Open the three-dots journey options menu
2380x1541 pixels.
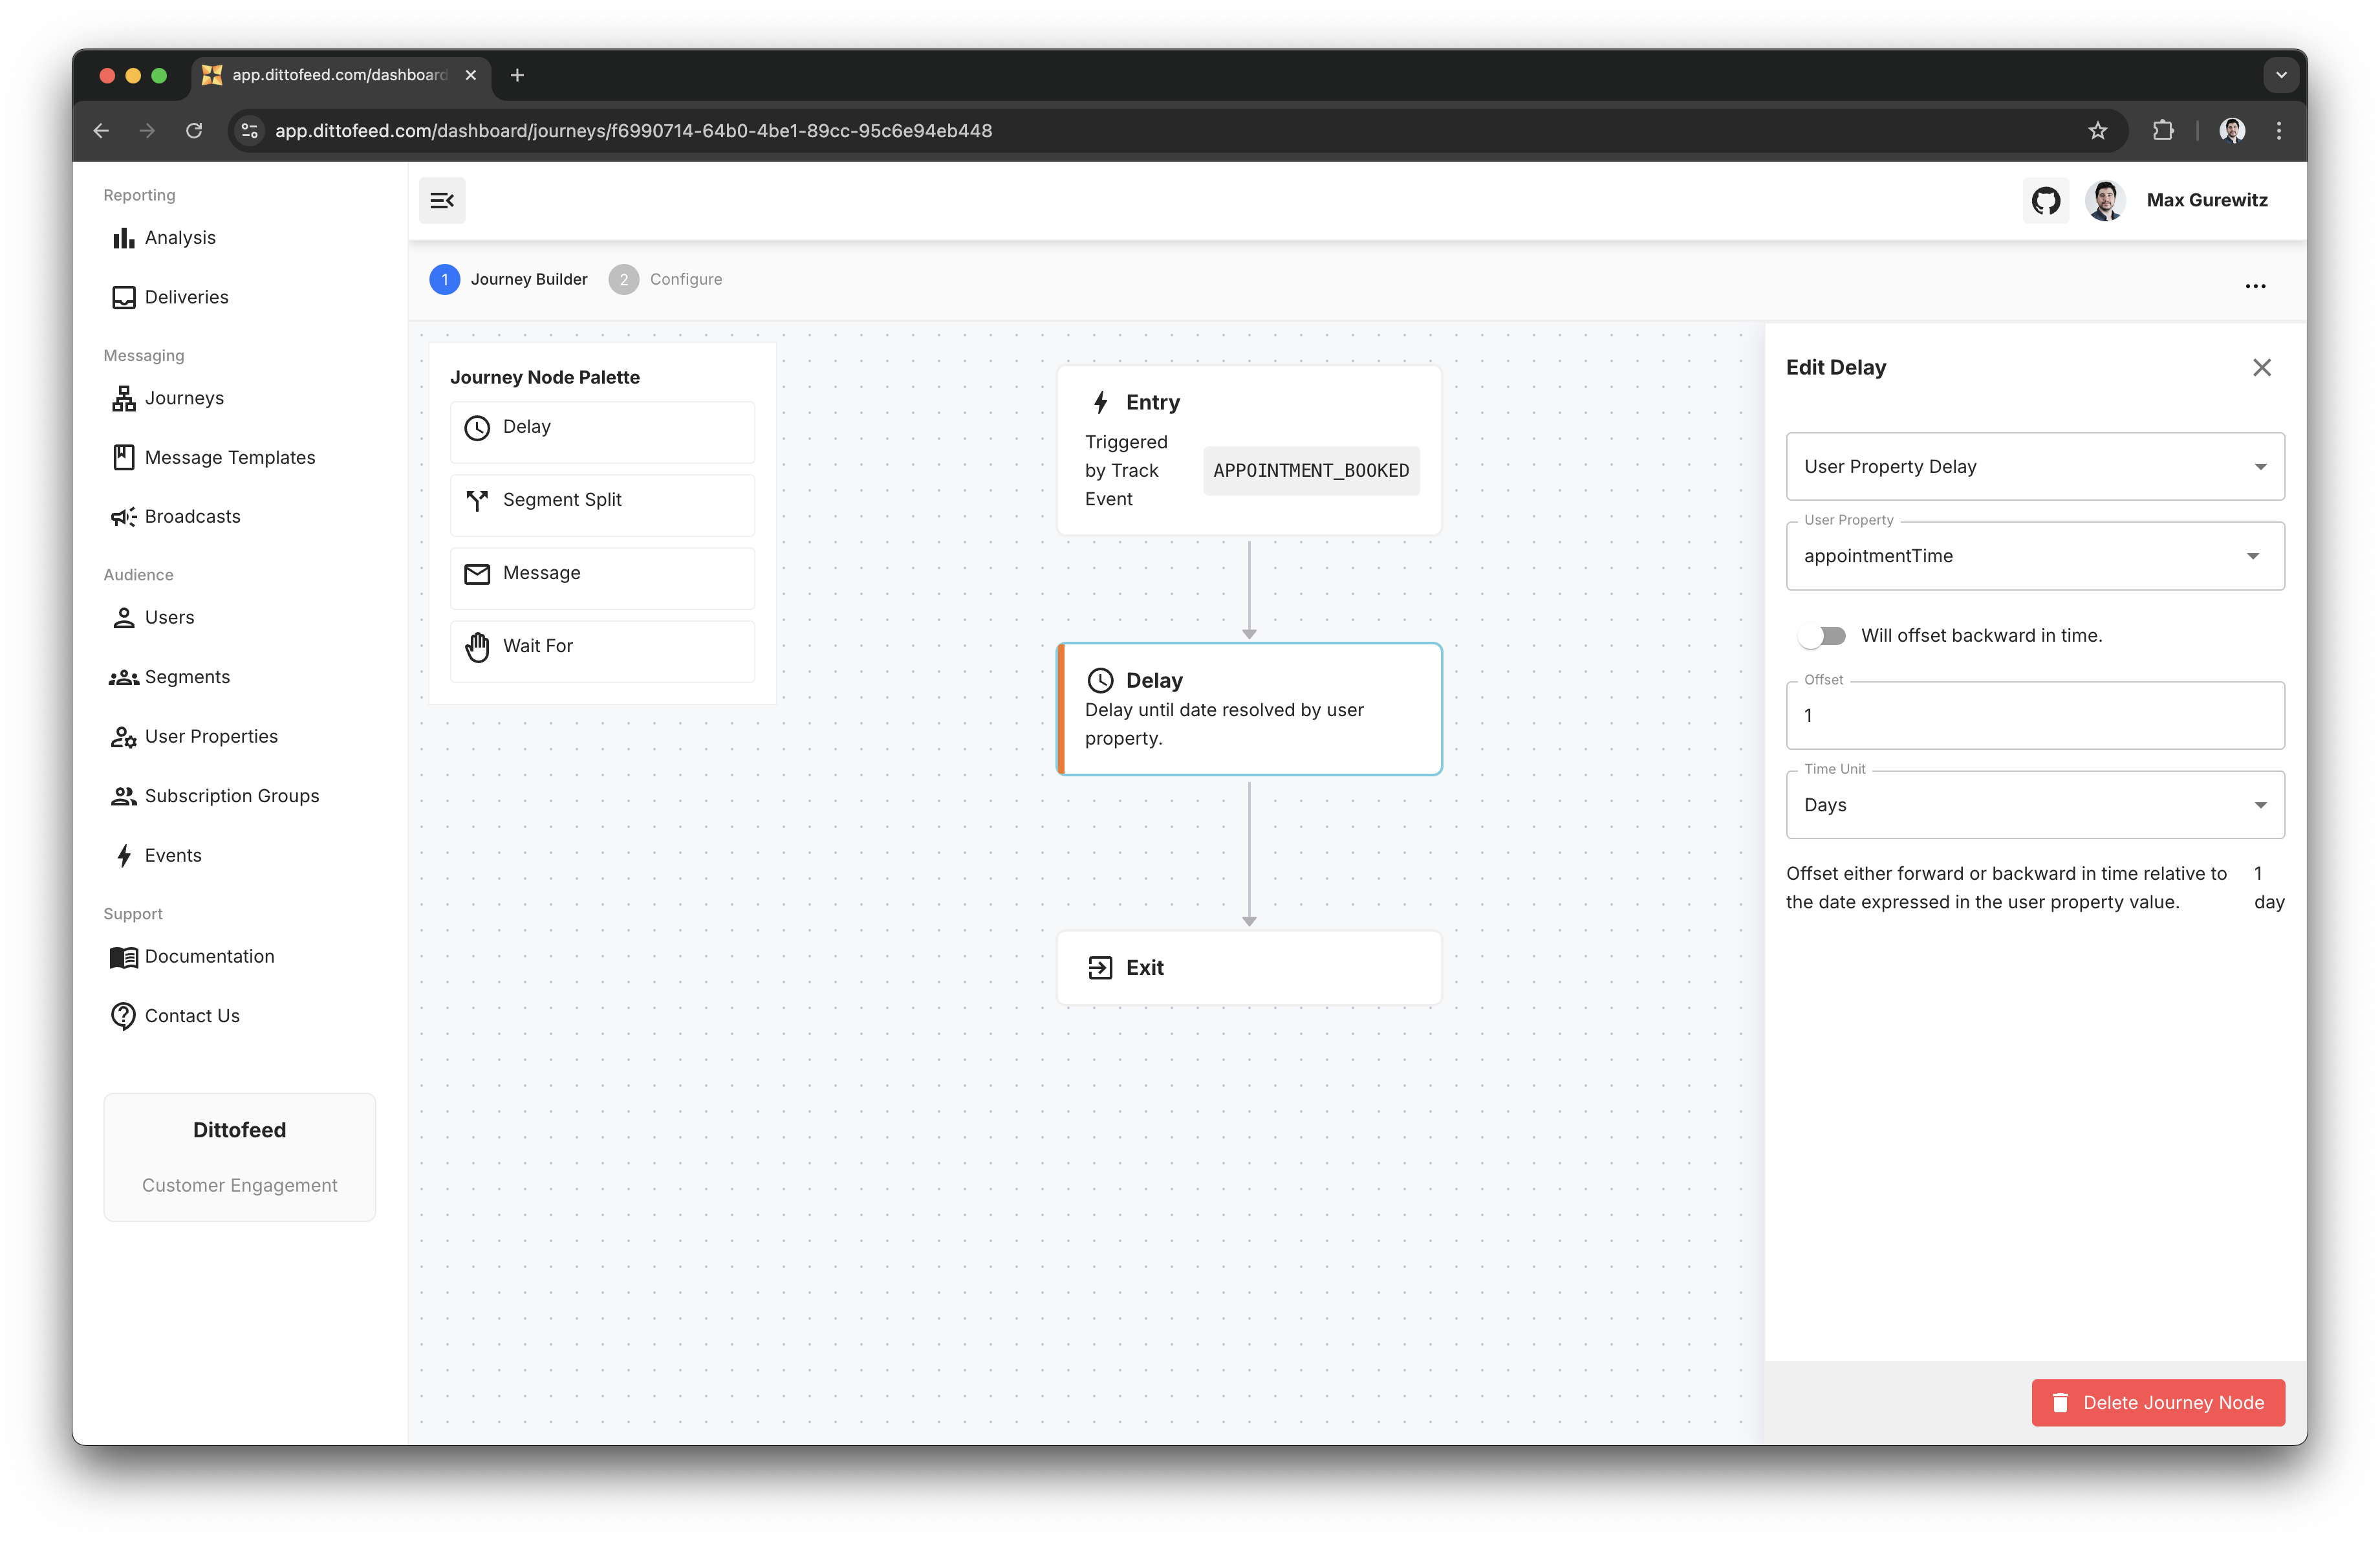click(x=2255, y=286)
